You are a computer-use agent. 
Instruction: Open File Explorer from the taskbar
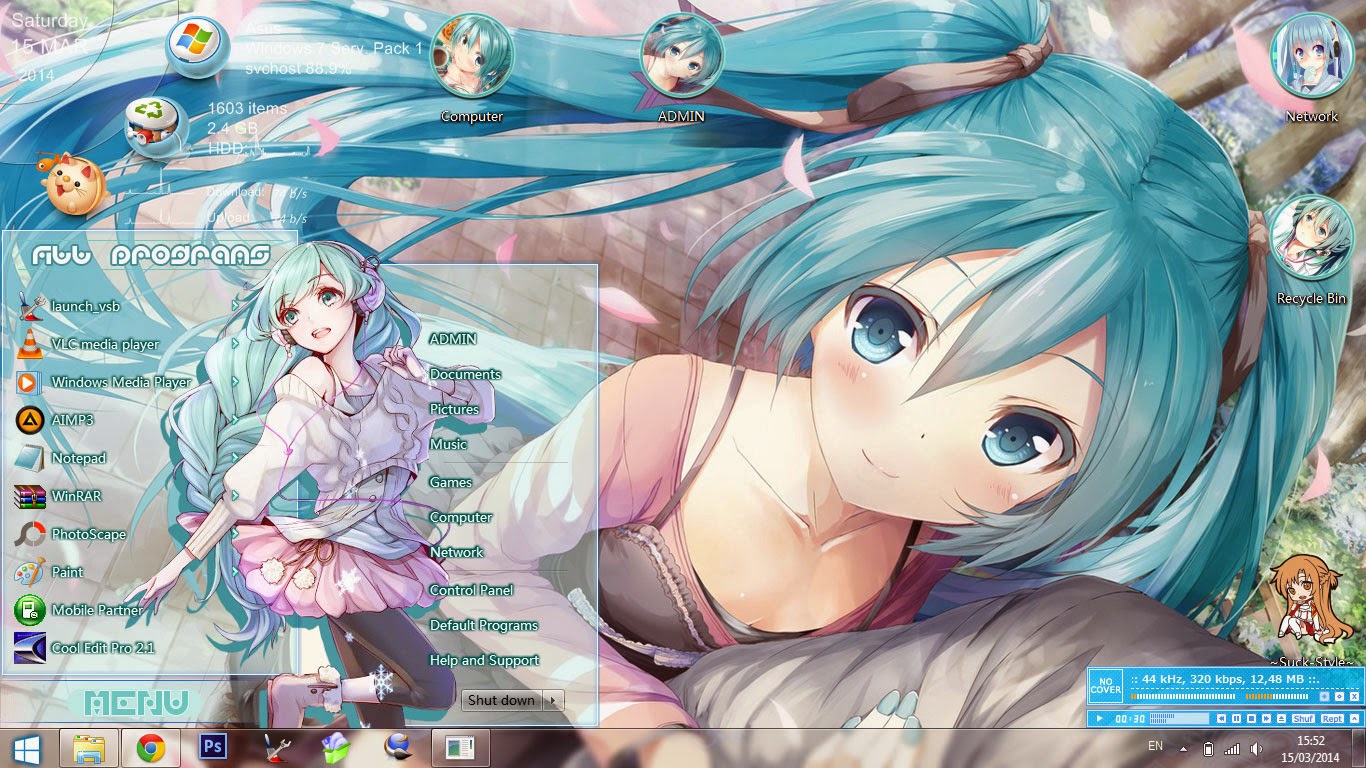89,747
